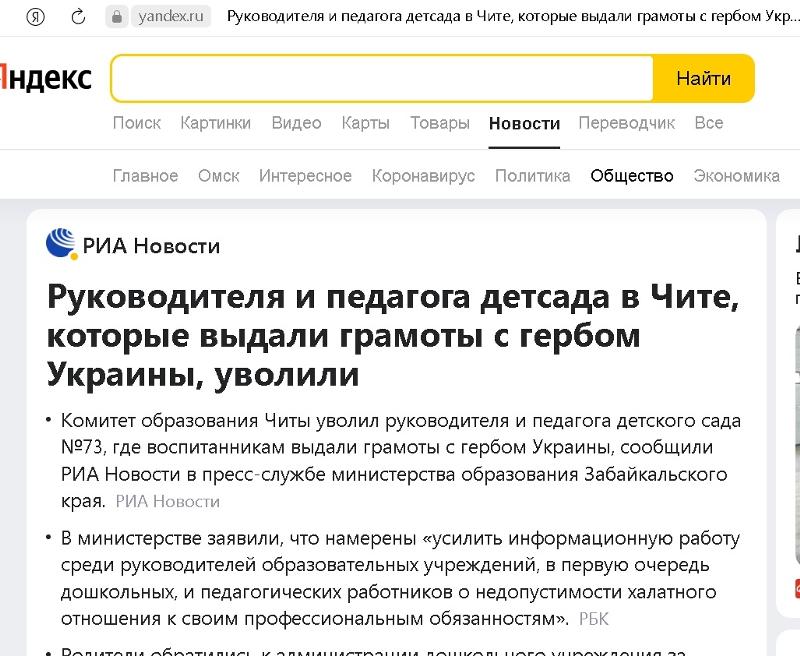Show all services via Все
Screen dimensions: 800x656
click(x=709, y=123)
